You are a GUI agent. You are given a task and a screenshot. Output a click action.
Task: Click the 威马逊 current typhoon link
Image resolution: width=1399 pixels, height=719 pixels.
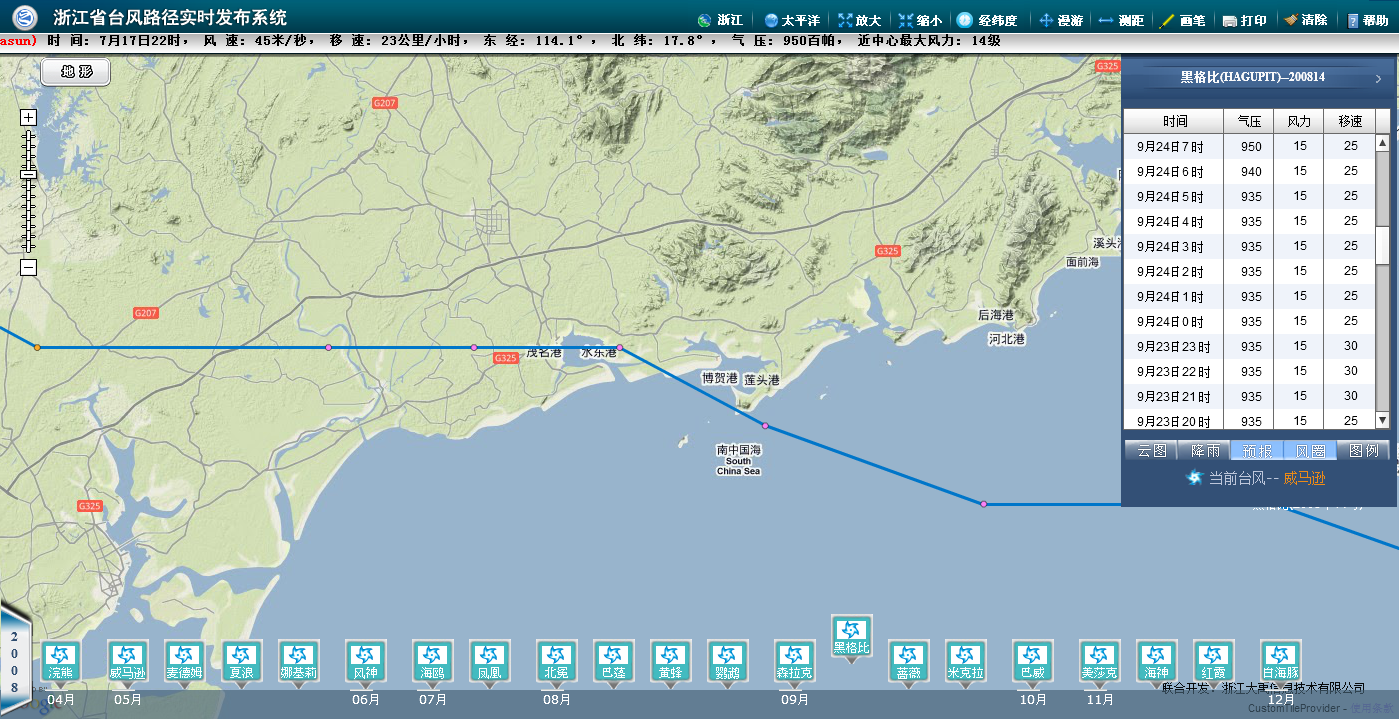tap(1304, 479)
